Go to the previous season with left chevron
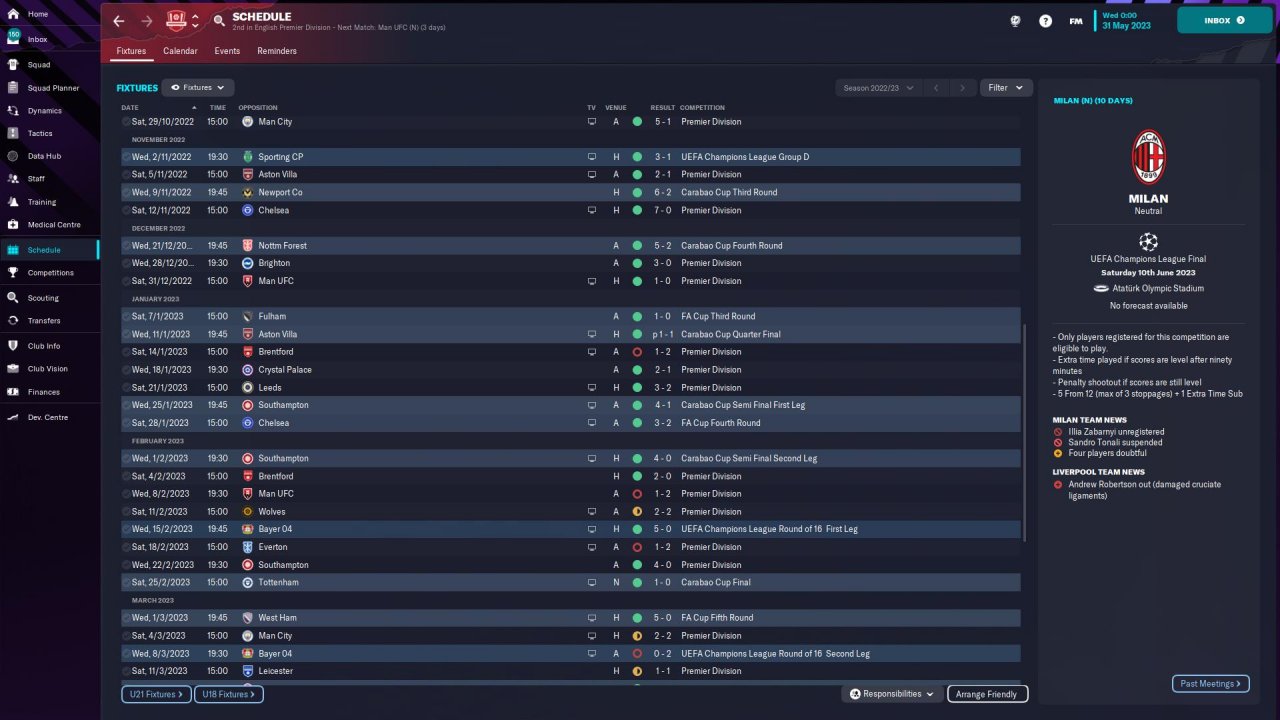1280x720 pixels. click(936, 88)
